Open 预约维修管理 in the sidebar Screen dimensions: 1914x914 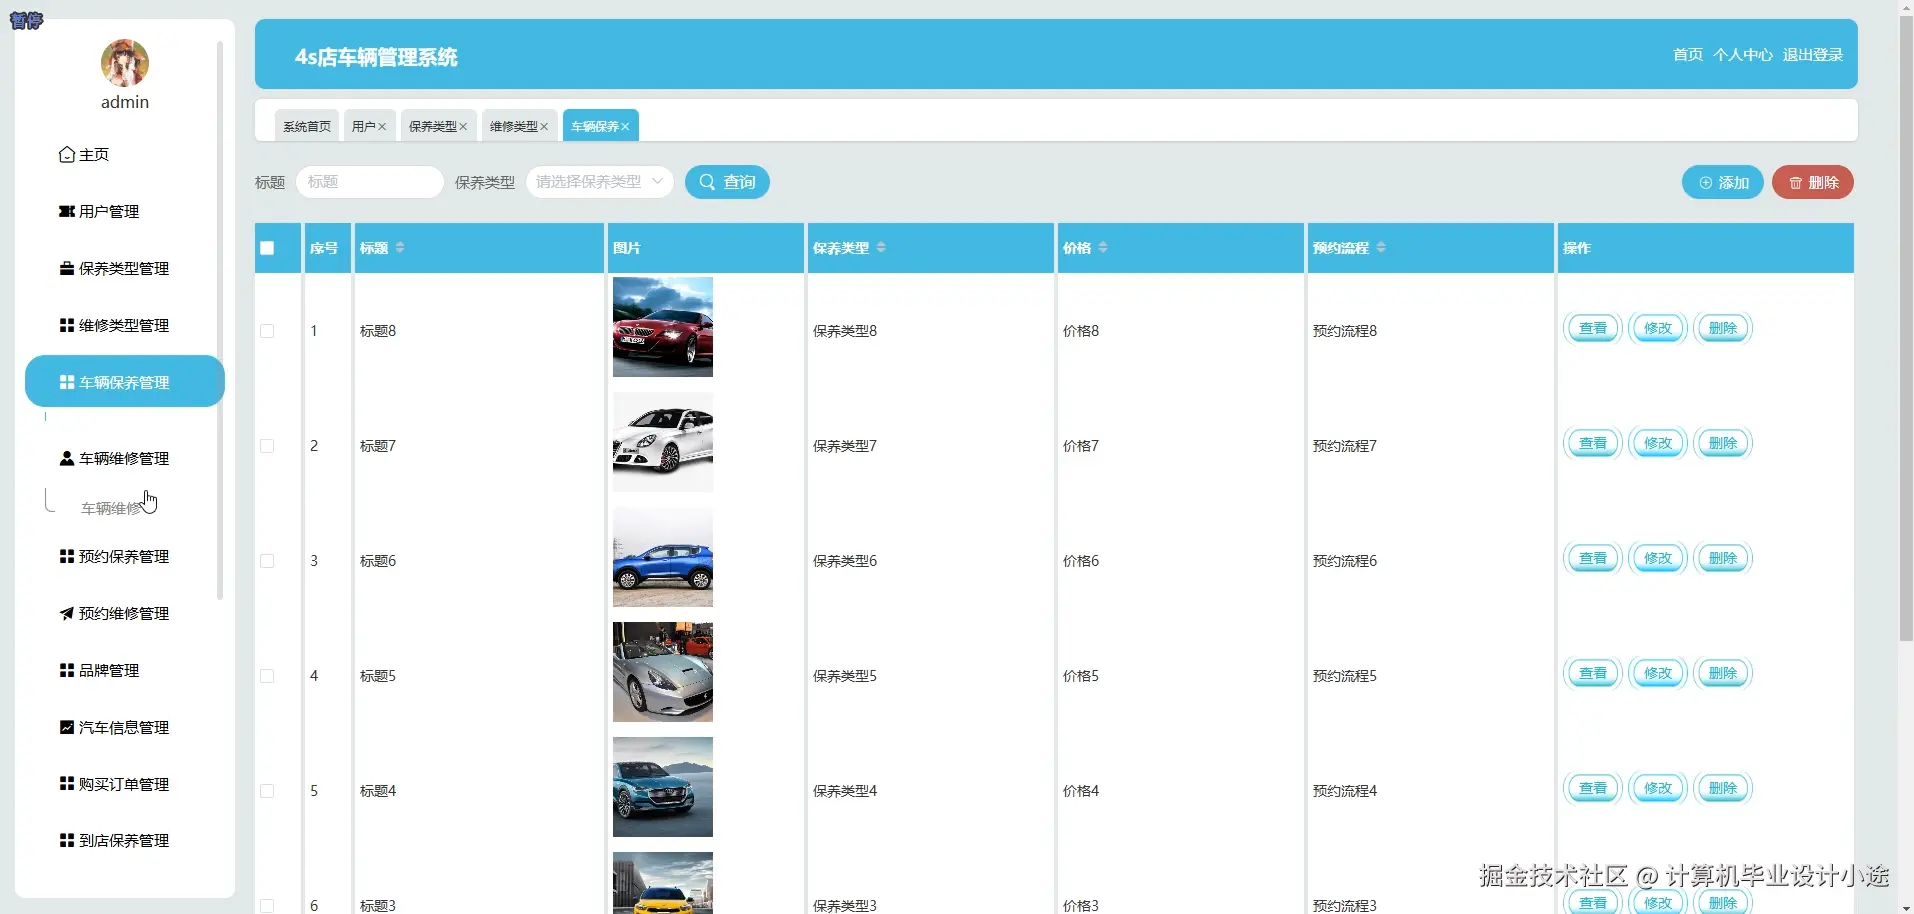point(114,614)
